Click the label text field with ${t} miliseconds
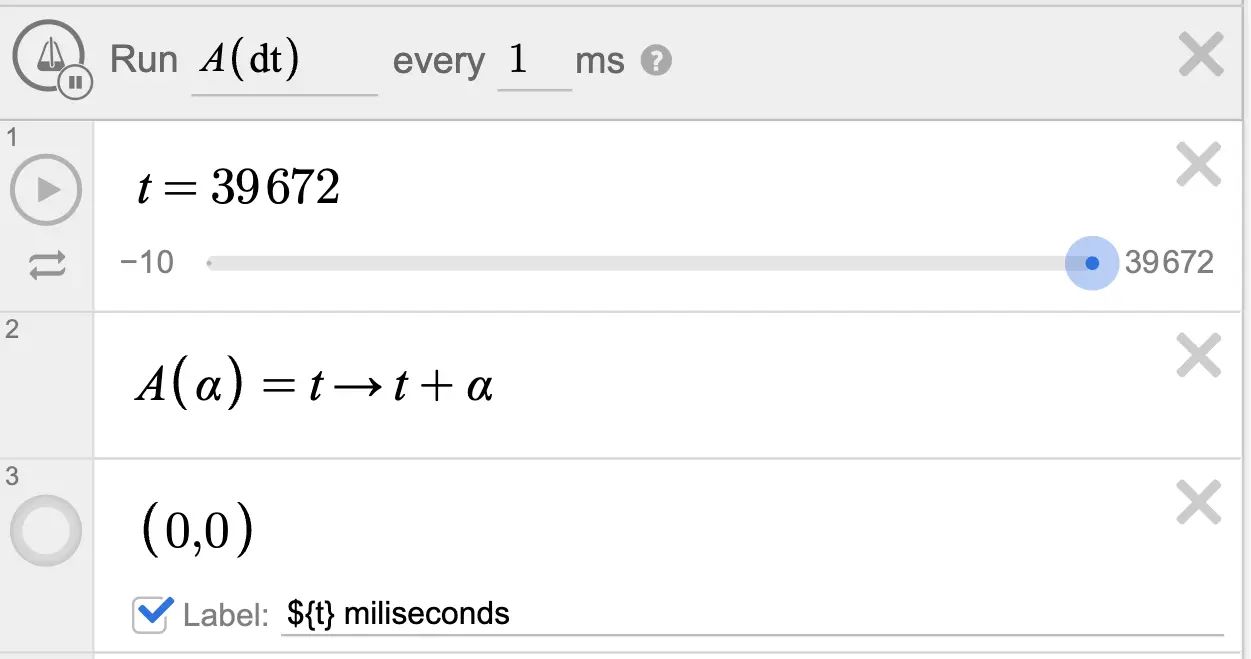The height and width of the screenshot is (659, 1251). pos(750,613)
